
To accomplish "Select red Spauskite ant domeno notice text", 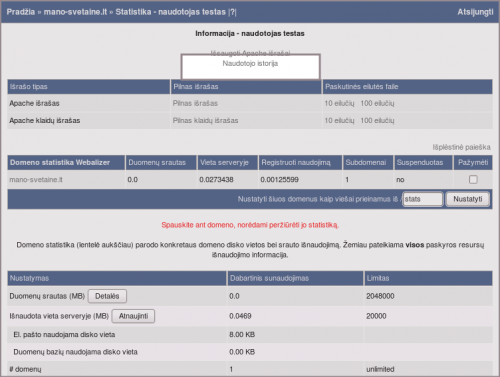I will click(250, 225).
